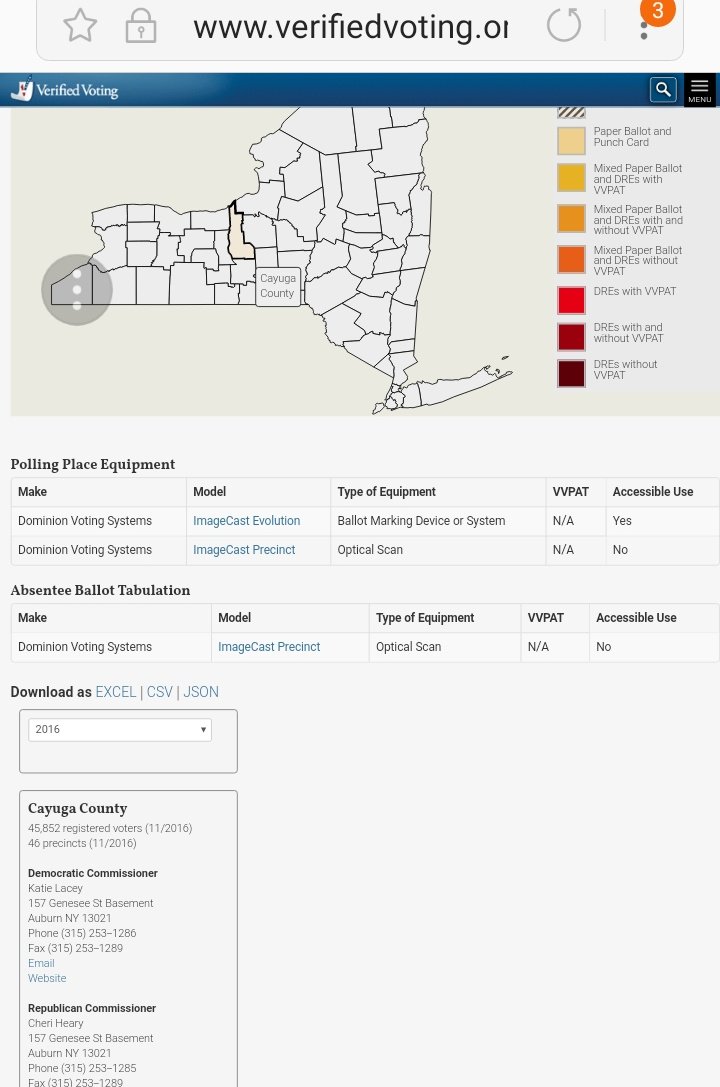This screenshot has width=720, height=1087.
Task: Tap the bookmark star icon
Action: click(80, 26)
